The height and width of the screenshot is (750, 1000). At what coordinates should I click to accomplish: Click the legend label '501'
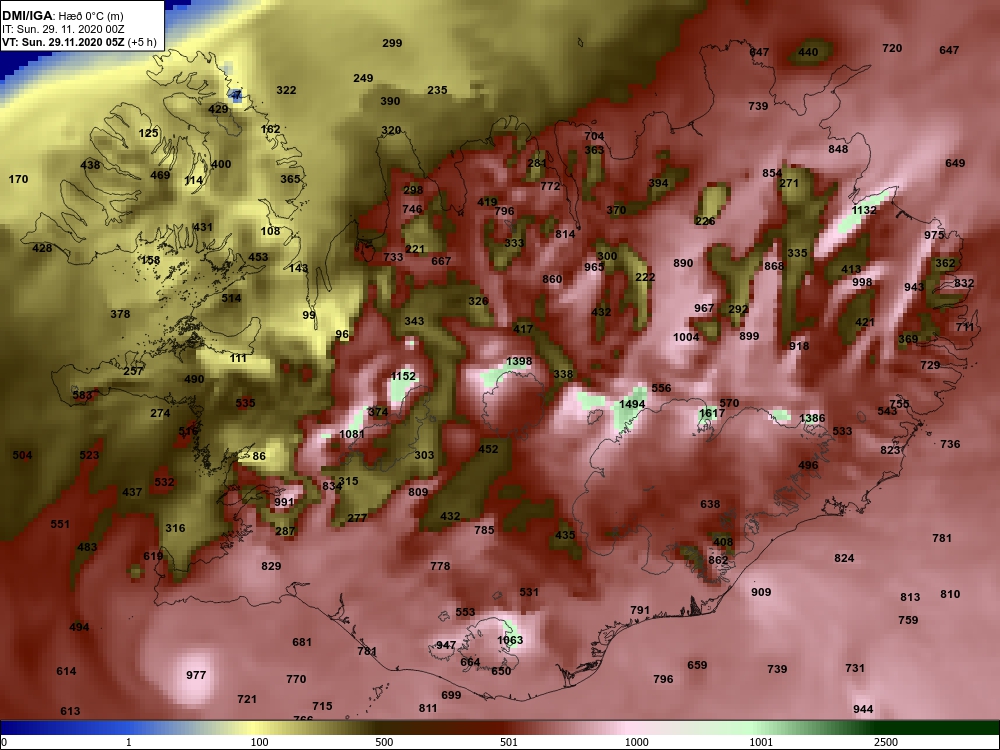[x=508, y=742]
